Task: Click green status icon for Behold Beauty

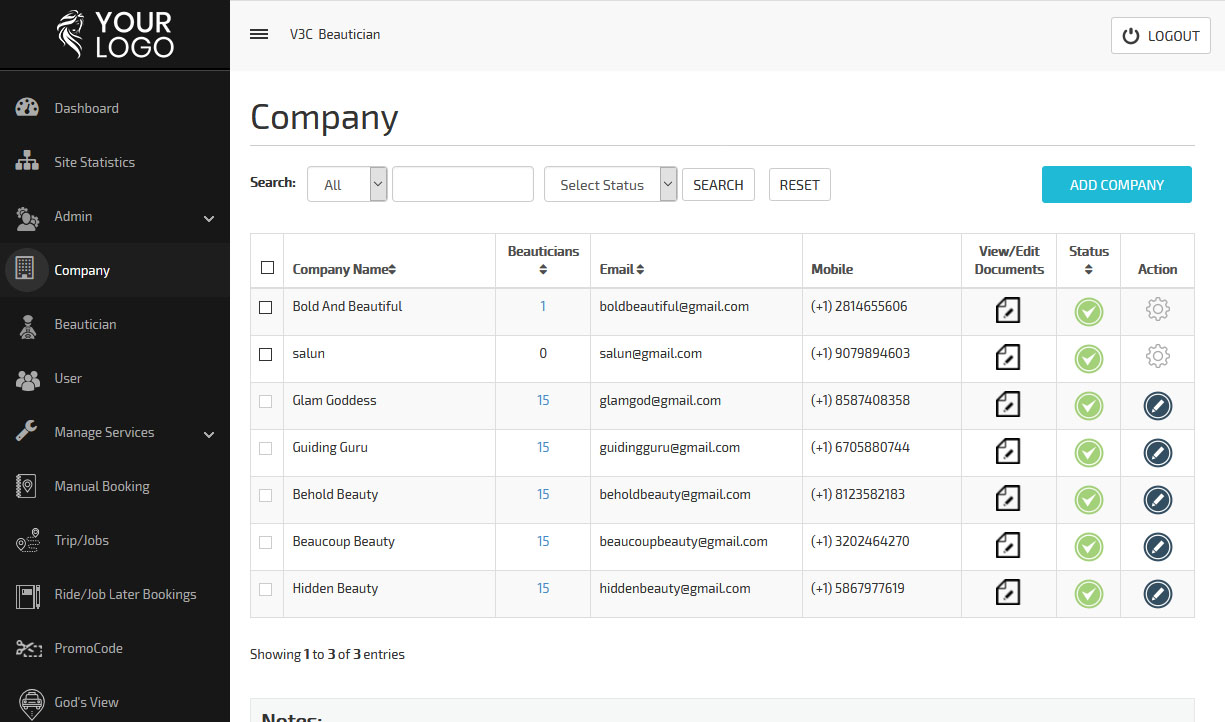Action: (1089, 500)
